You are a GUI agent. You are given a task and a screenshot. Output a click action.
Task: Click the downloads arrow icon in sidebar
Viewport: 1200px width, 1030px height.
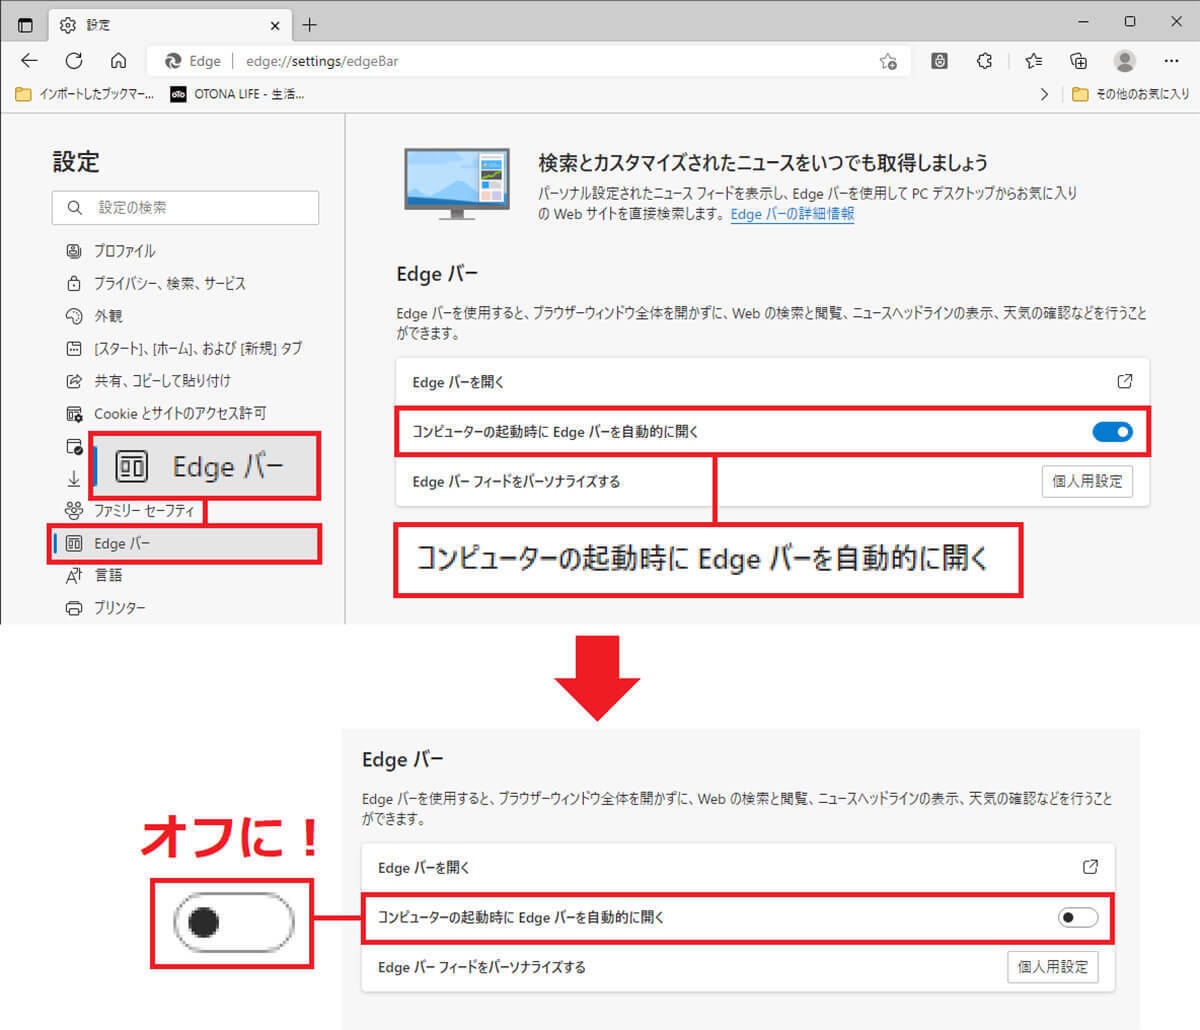point(74,480)
